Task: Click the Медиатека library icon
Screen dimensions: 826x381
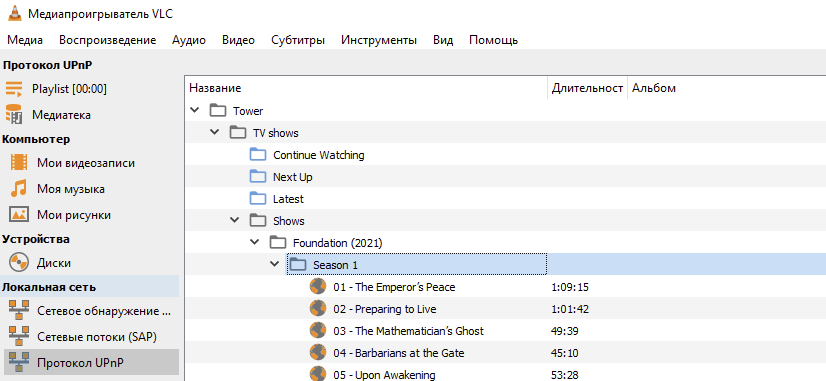Action: 14,114
